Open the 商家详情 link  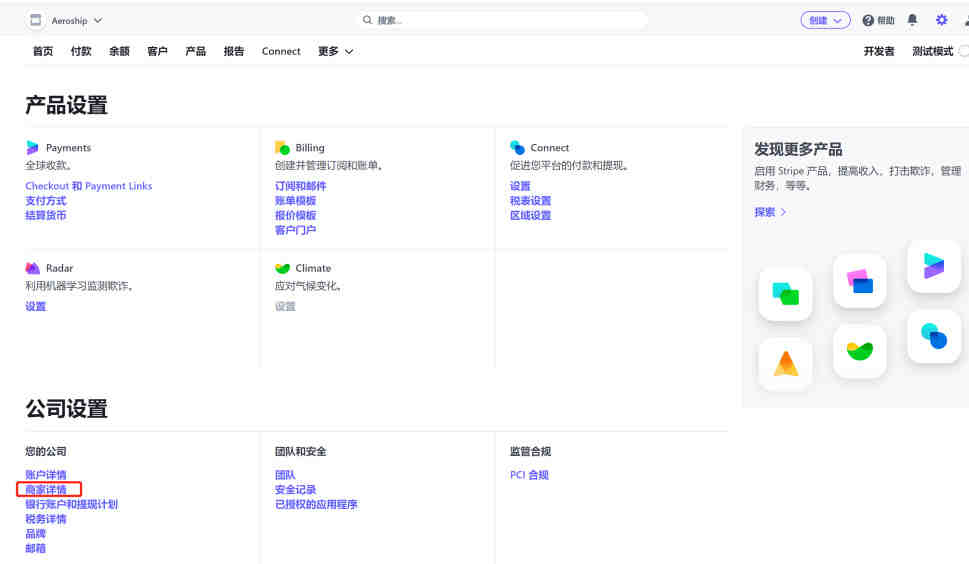click(x=46, y=490)
